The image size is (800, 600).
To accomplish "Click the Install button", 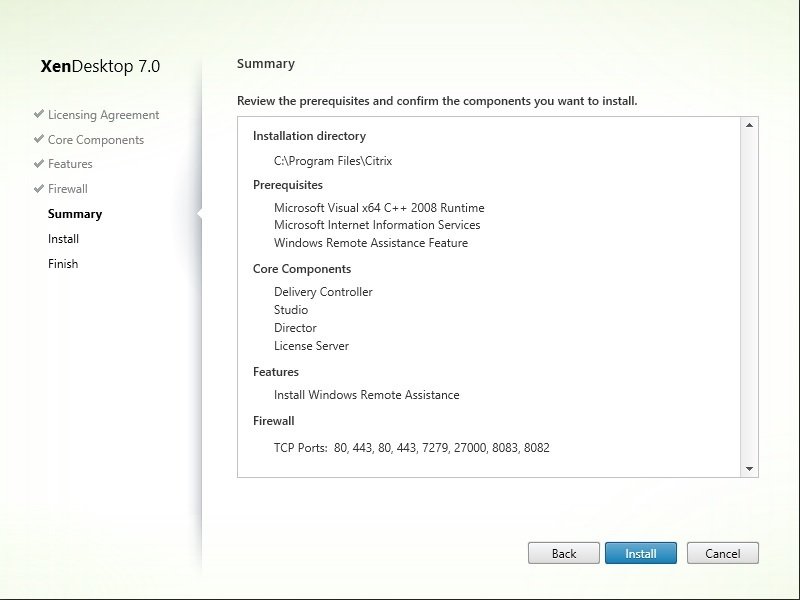I will 641,553.
